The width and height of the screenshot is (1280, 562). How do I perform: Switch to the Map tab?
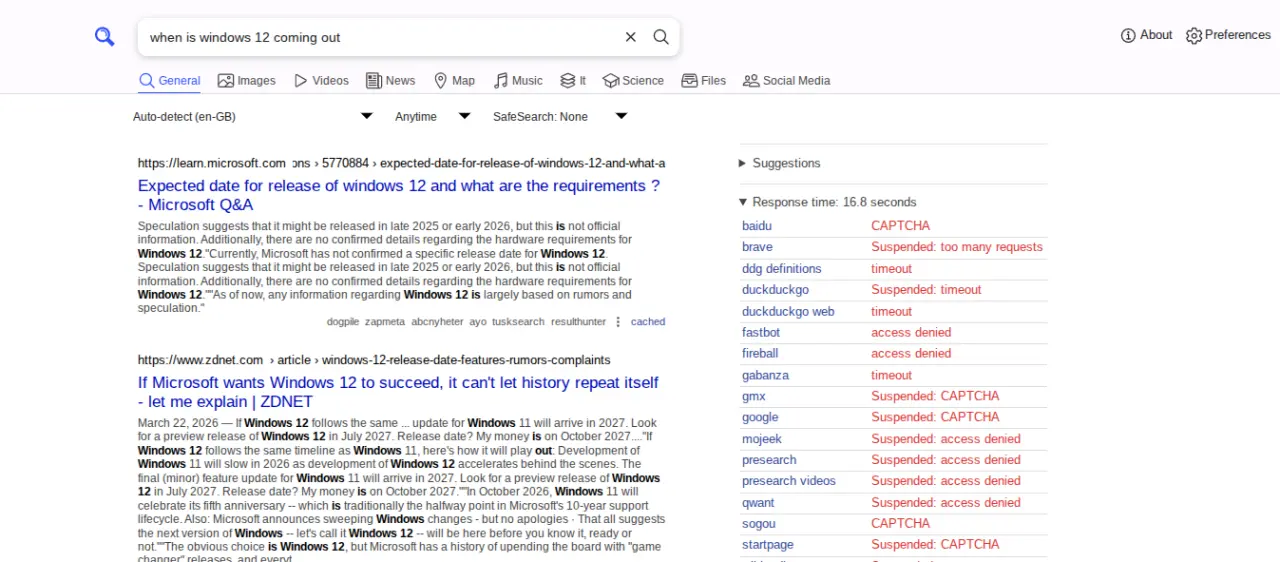coord(454,81)
